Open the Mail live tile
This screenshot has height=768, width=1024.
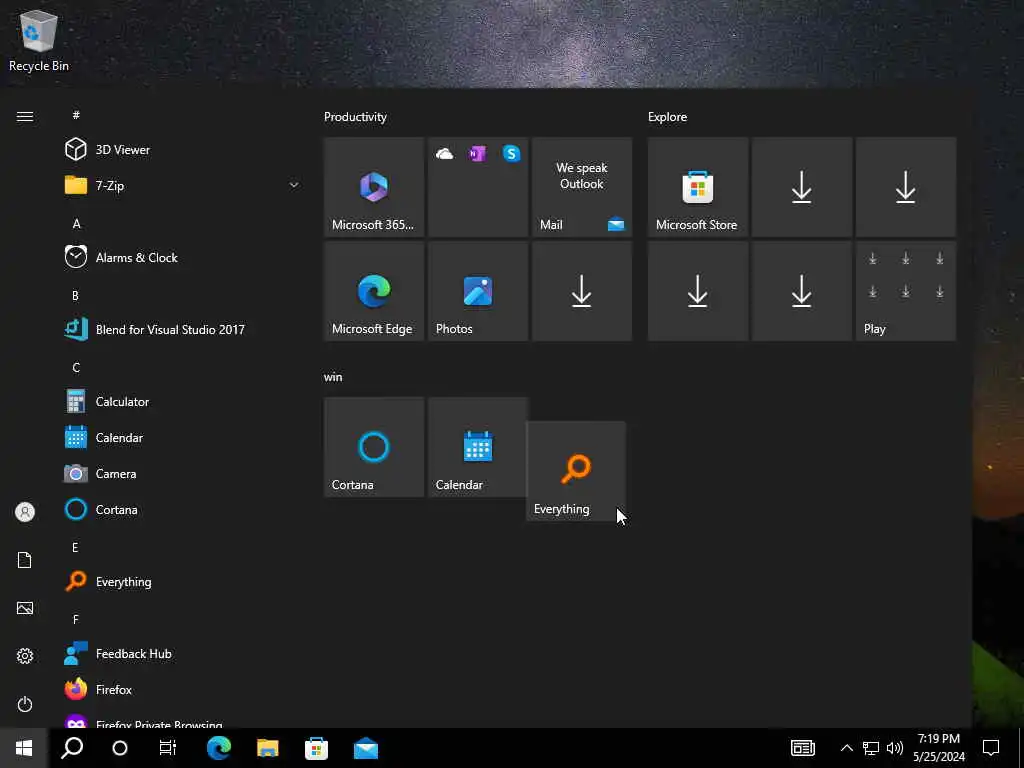coord(582,187)
